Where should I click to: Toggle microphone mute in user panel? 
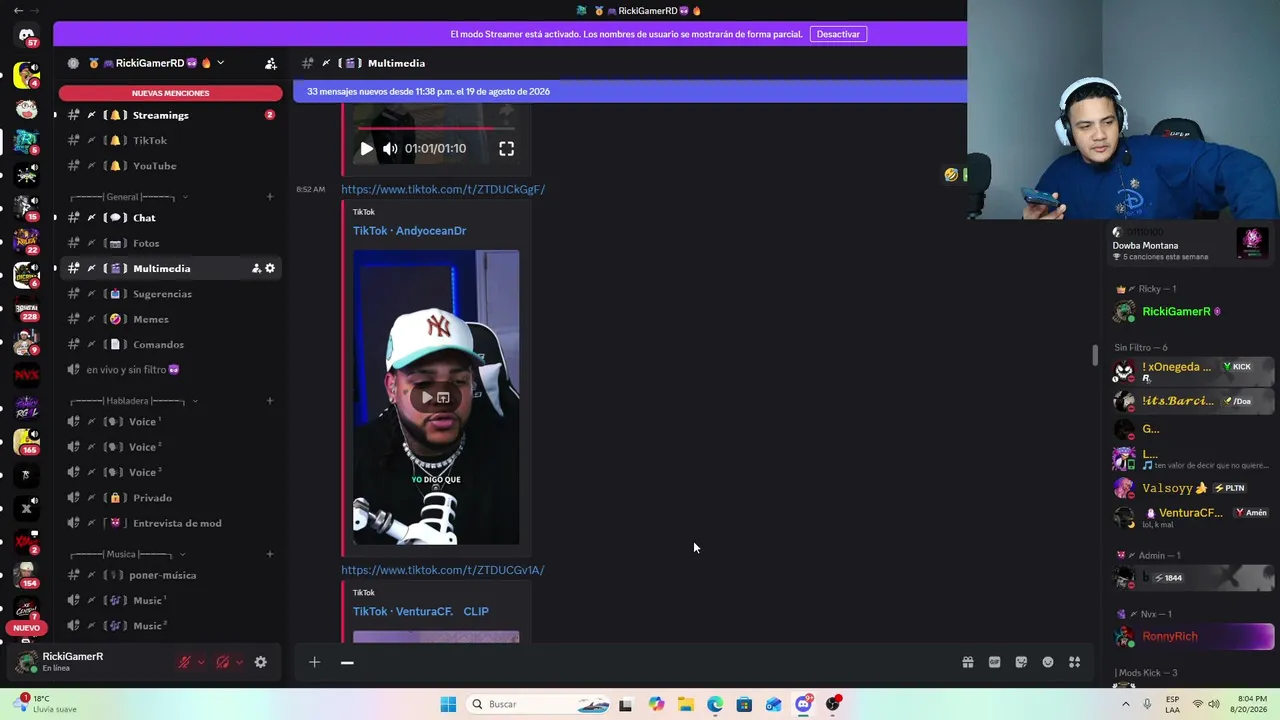[184, 662]
